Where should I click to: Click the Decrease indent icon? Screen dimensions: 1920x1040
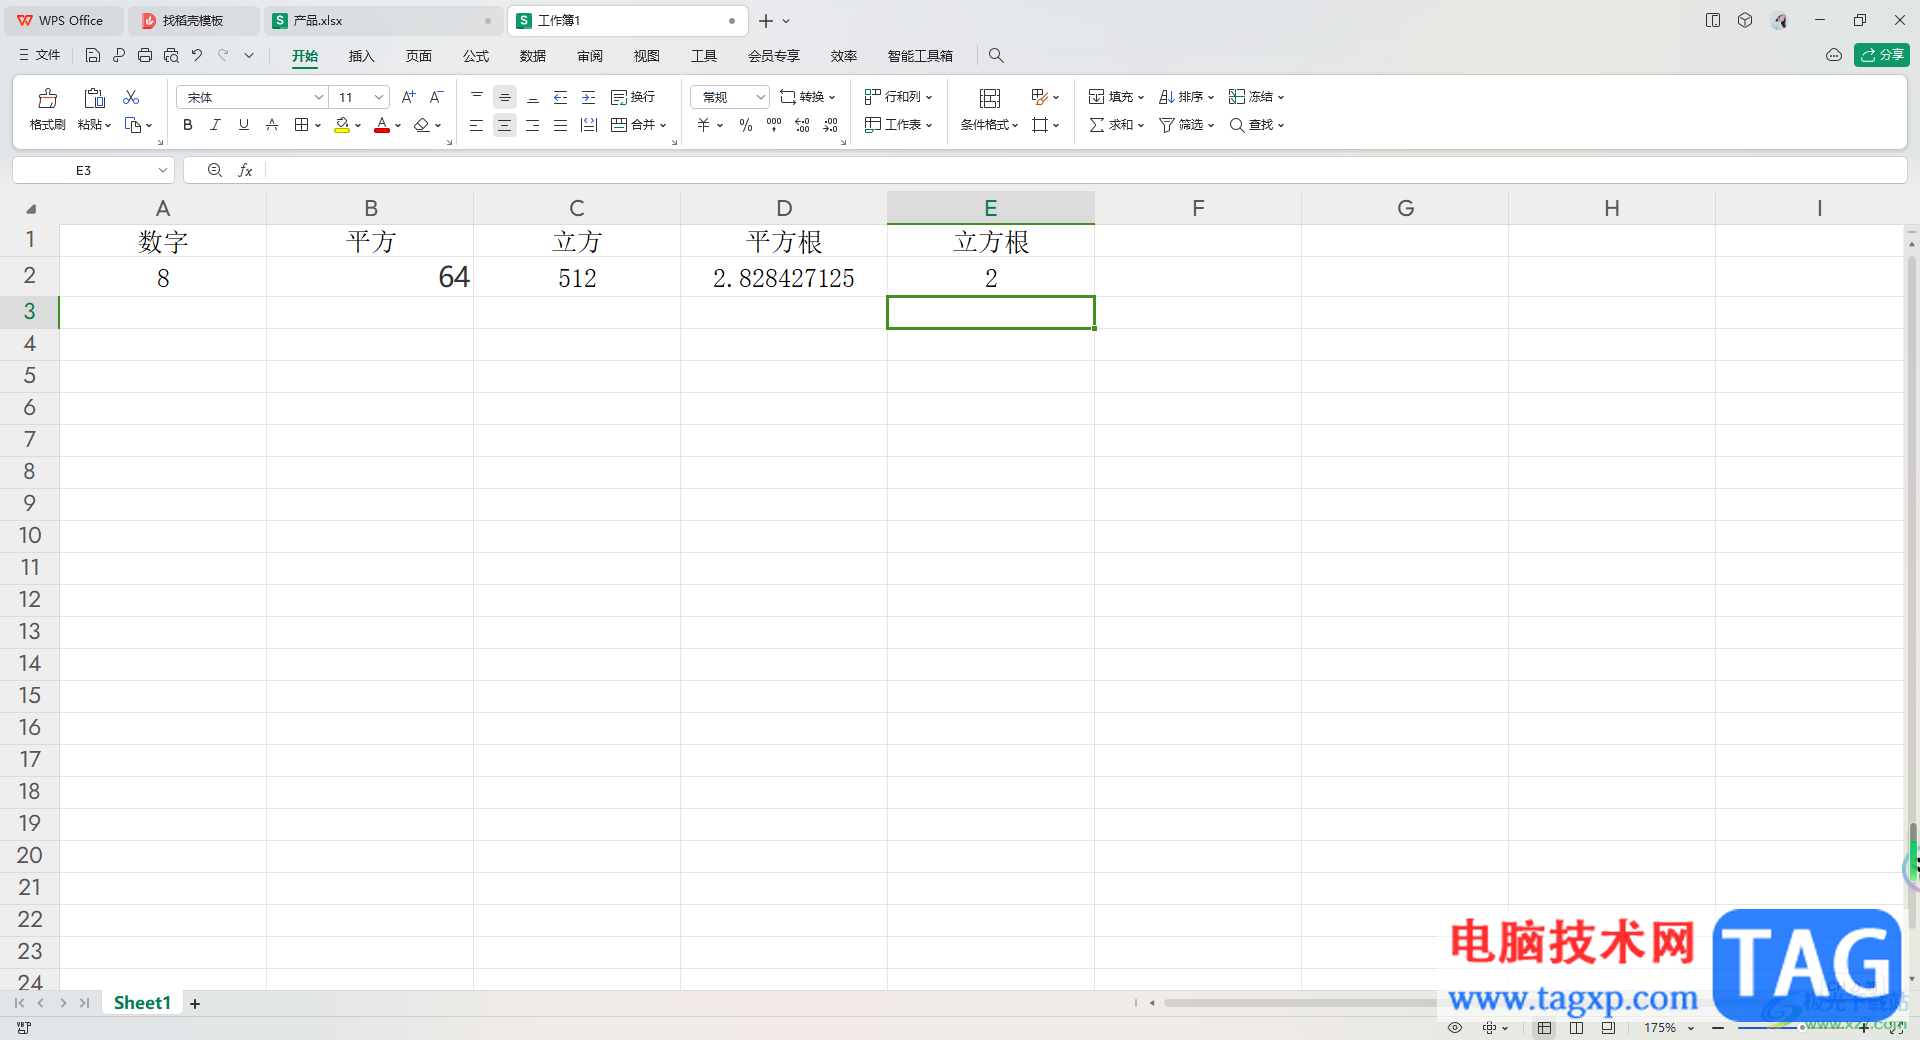[x=560, y=97]
